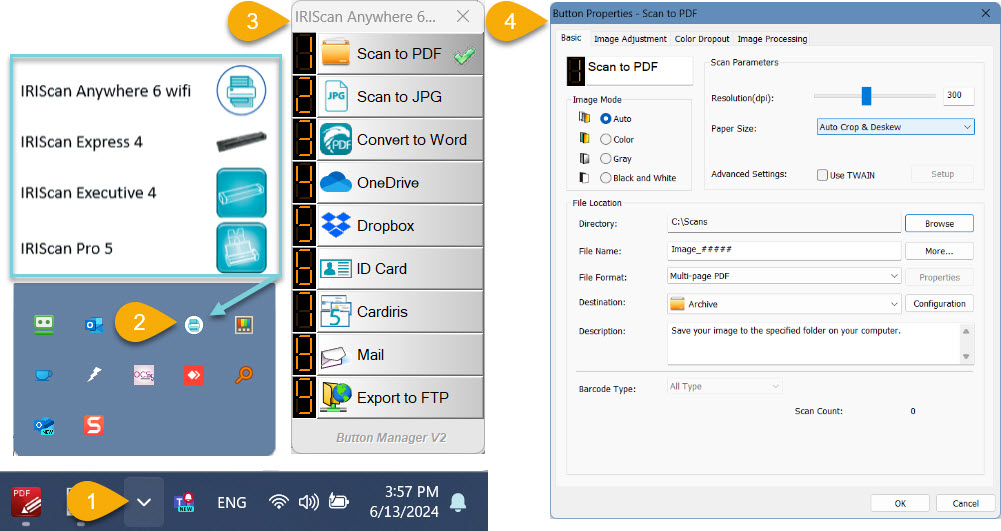
Task: Show hidden icons chevron in taskbar
Action: (x=144, y=502)
